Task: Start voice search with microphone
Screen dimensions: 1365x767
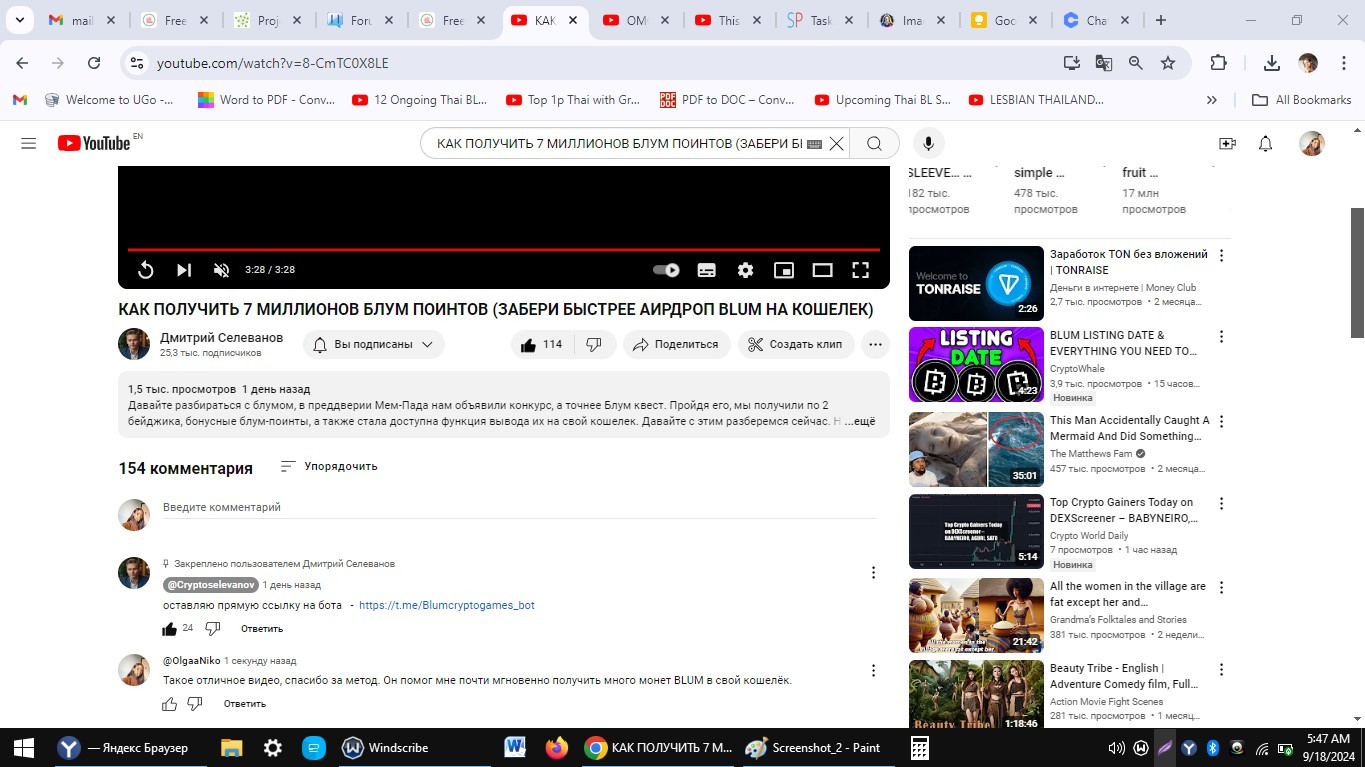Action: pos(928,144)
